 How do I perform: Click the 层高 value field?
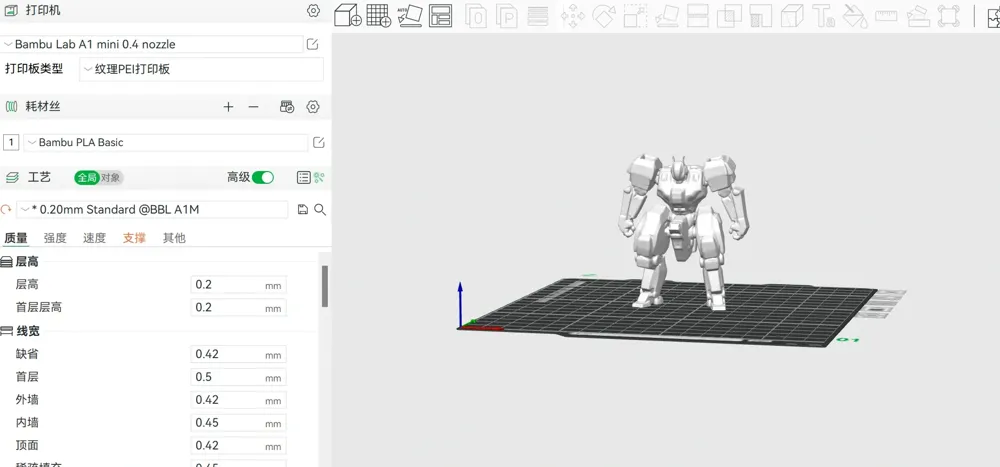pyautogui.click(x=239, y=285)
